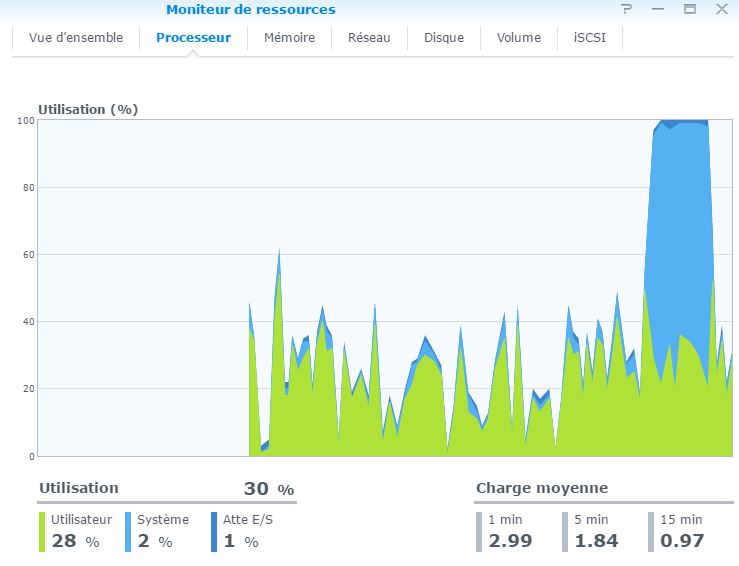Switch to the iSCSI tab
The width and height of the screenshot is (739, 566).
[x=590, y=38]
